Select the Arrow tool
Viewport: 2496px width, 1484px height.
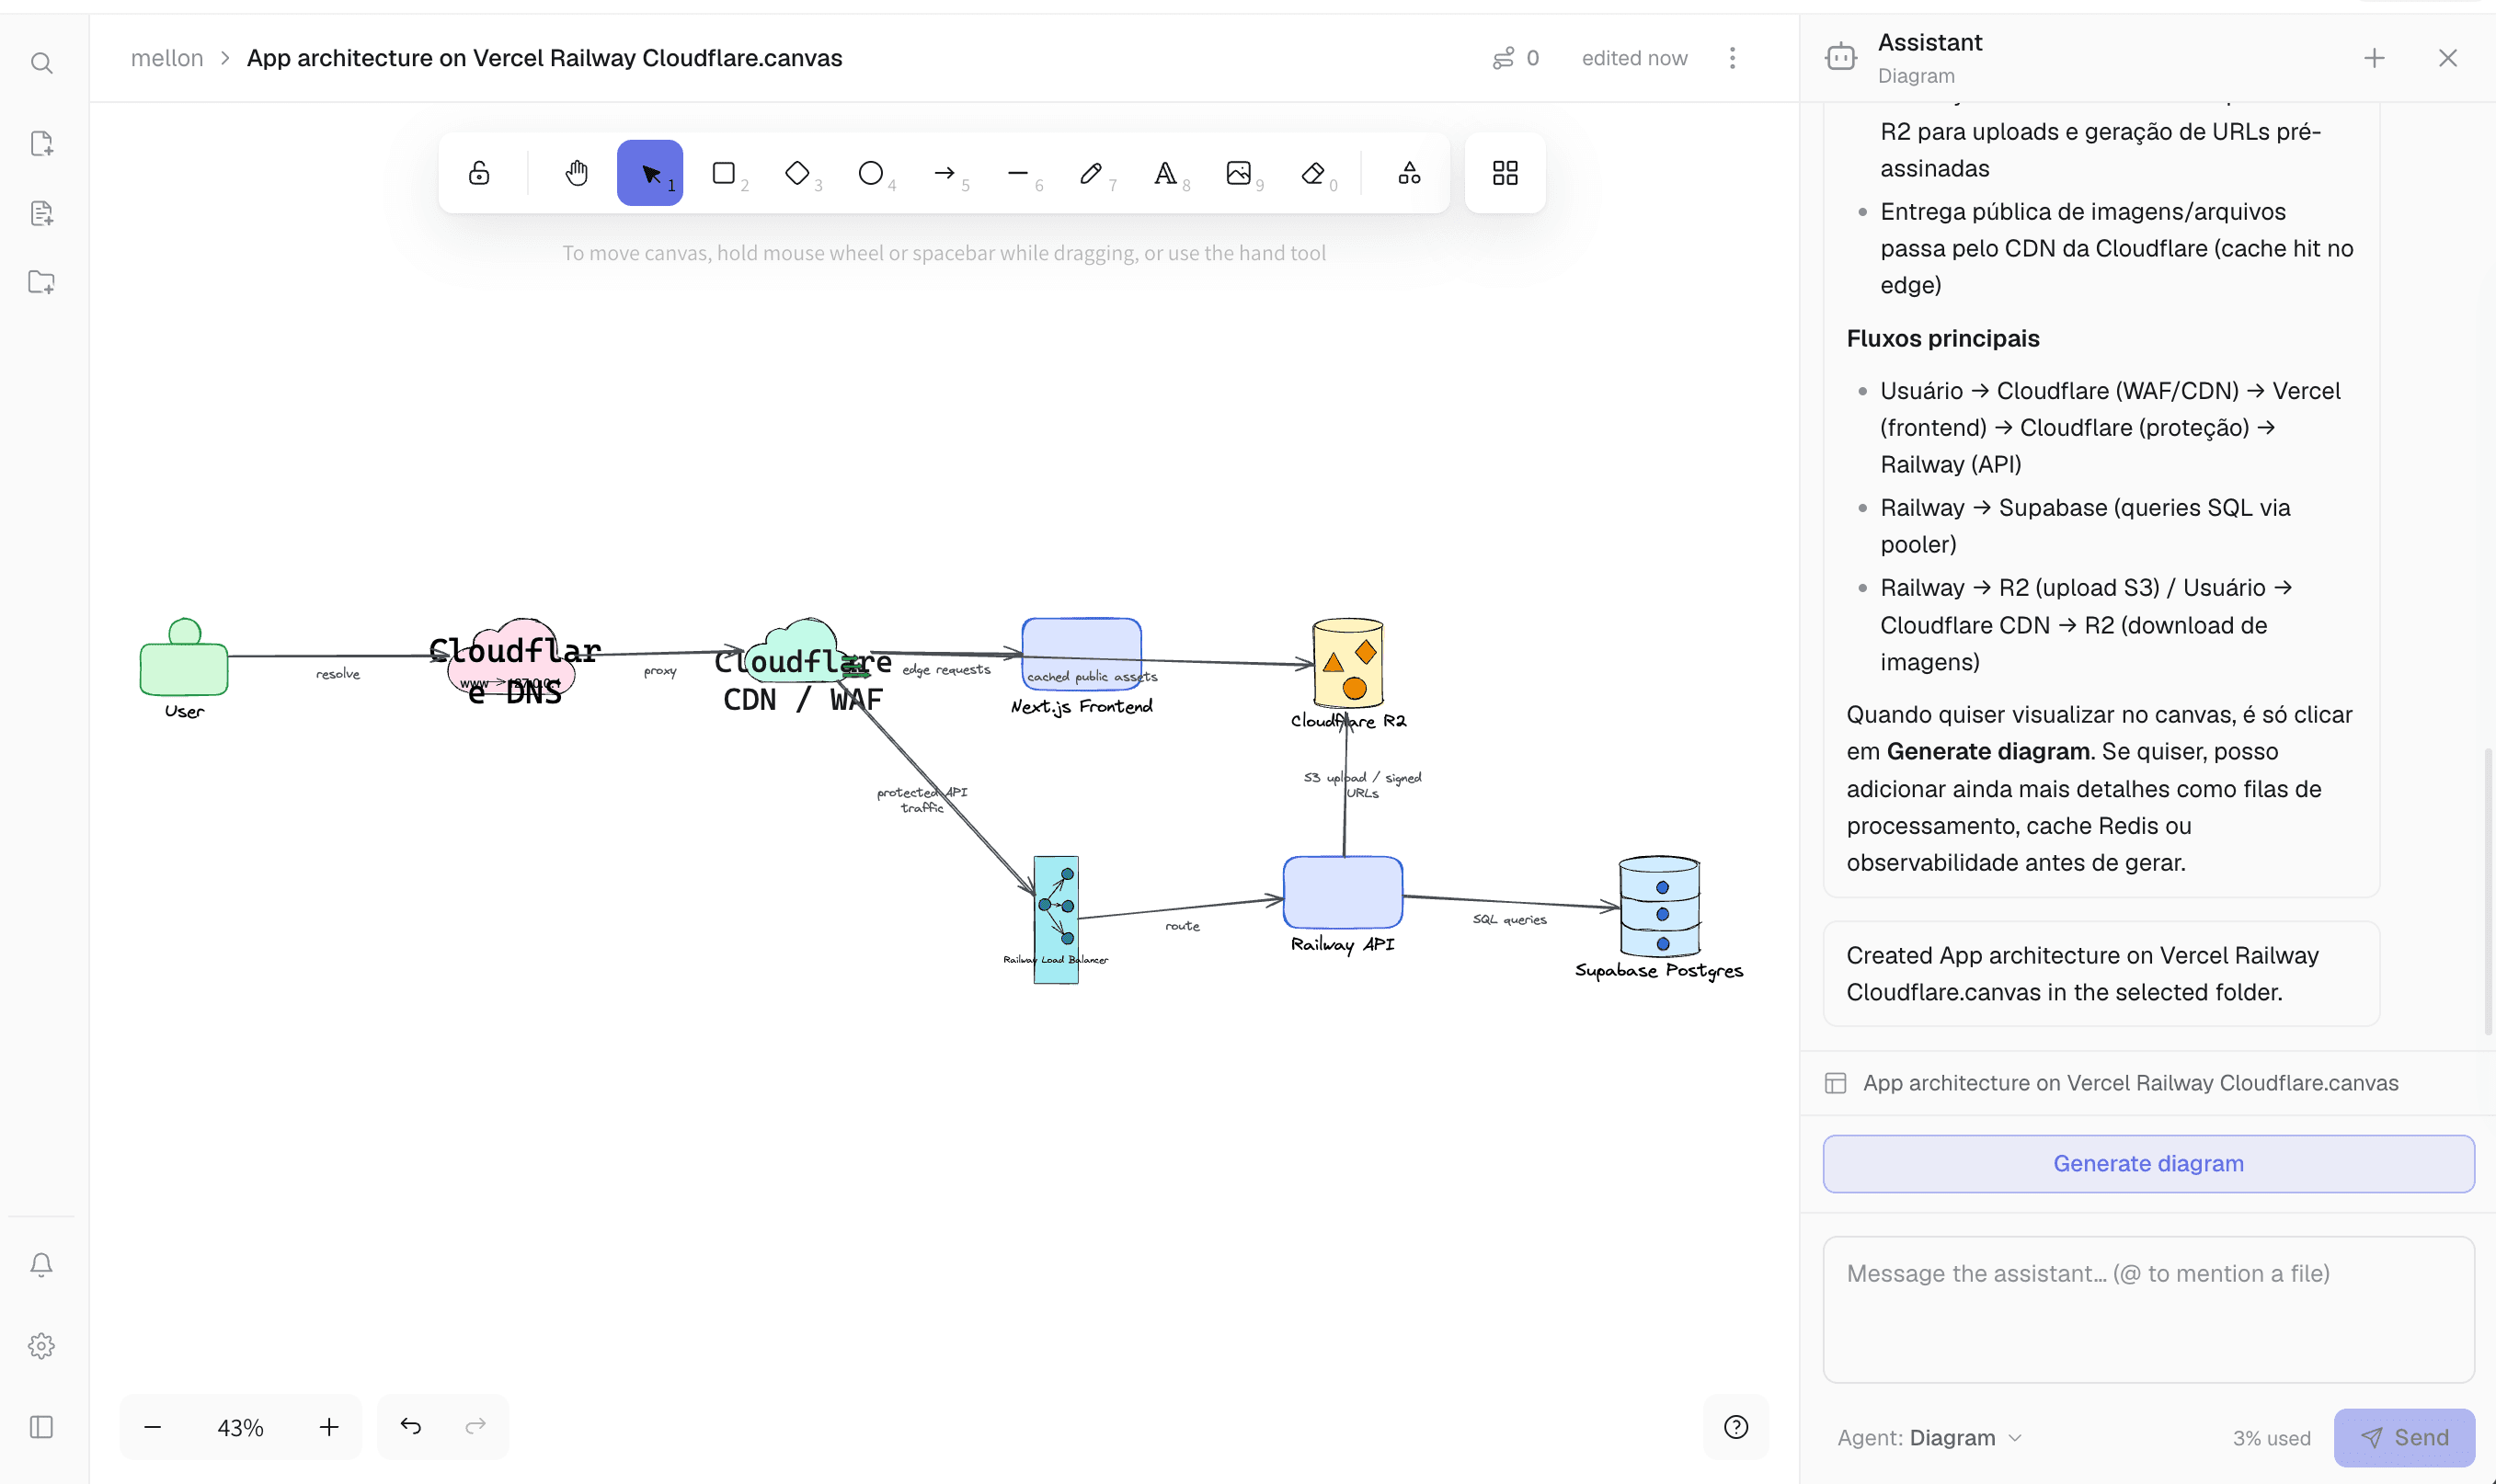944,173
